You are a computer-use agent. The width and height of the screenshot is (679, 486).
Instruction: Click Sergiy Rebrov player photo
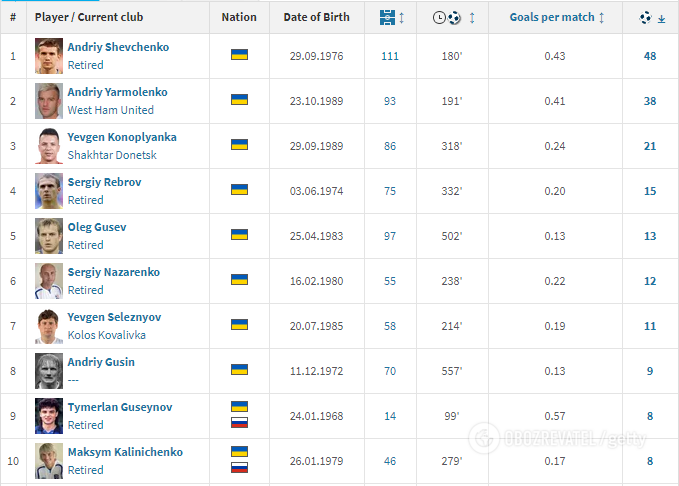pyautogui.click(x=49, y=191)
